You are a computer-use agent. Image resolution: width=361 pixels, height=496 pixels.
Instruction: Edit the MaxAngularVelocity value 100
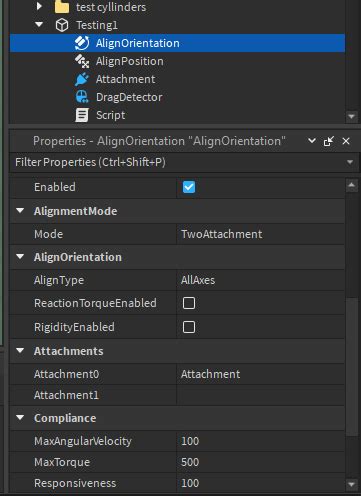click(261, 441)
